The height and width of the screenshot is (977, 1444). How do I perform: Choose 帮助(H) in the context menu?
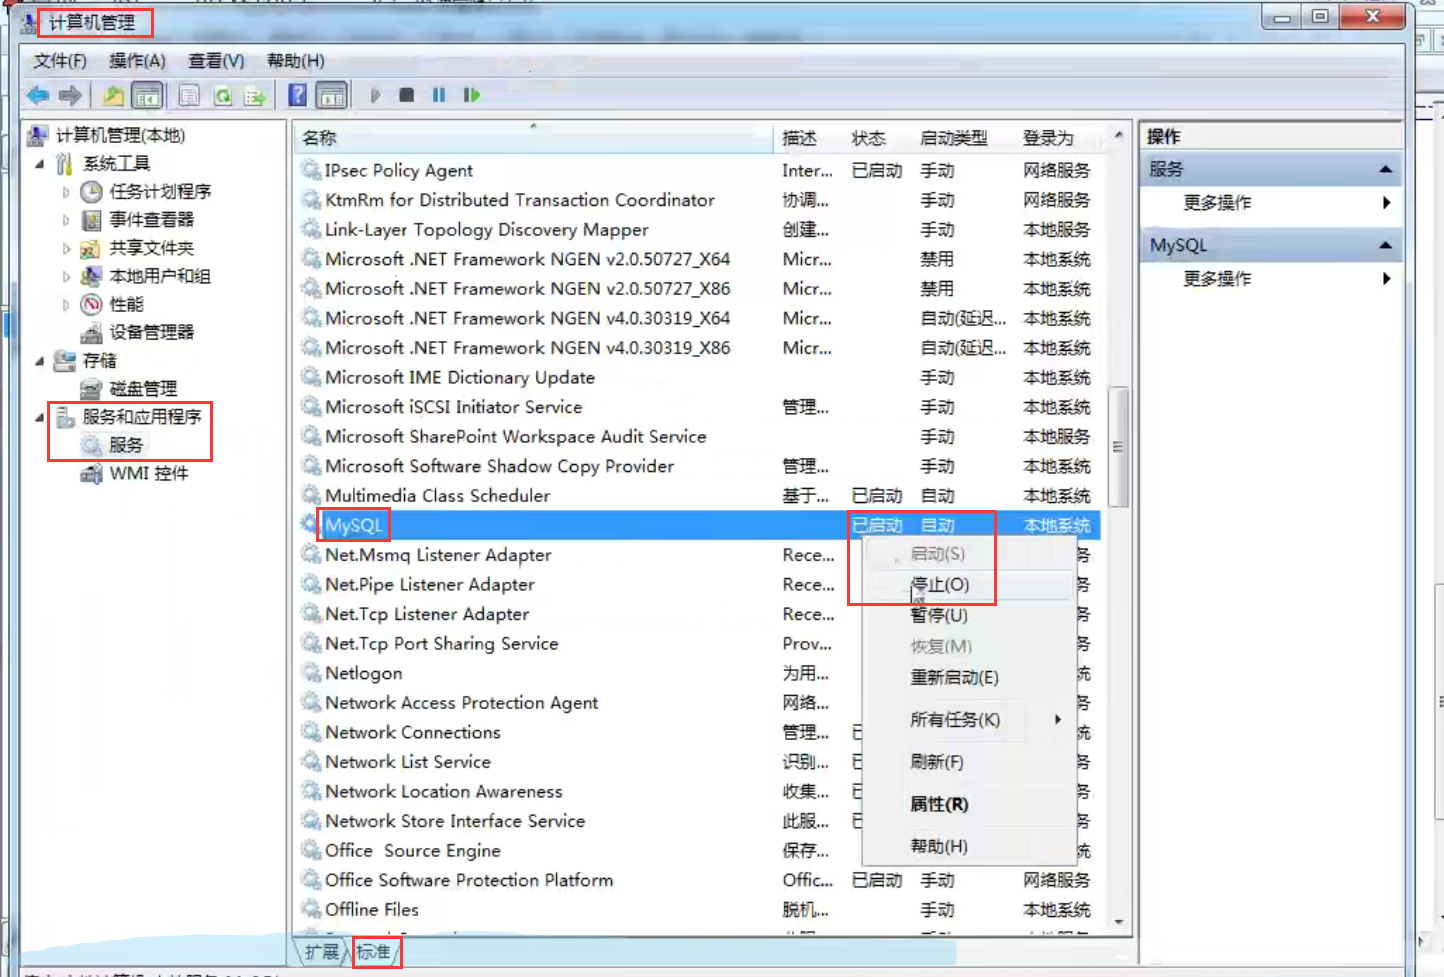pos(967,846)
